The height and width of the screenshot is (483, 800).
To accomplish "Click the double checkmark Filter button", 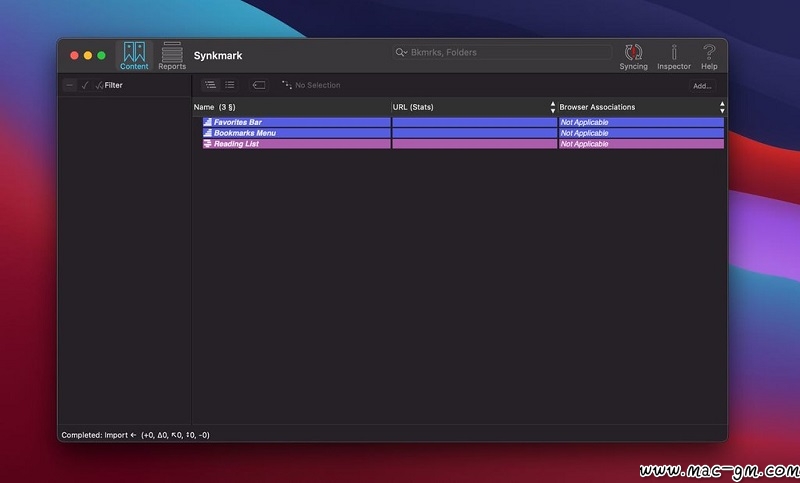I will [109, 85].
